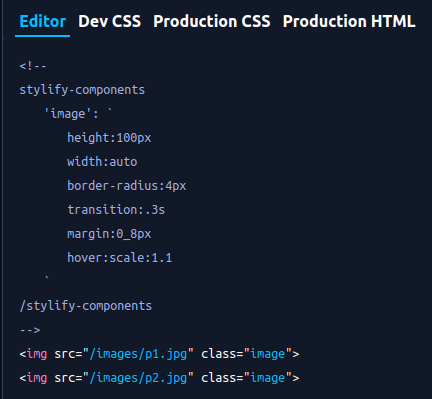
Task: Click the /images/p2.jpg src value
Action: [138, 378]
